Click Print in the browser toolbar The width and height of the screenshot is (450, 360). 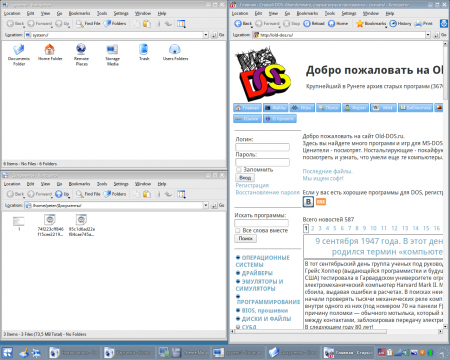click(x=424, y=24)
